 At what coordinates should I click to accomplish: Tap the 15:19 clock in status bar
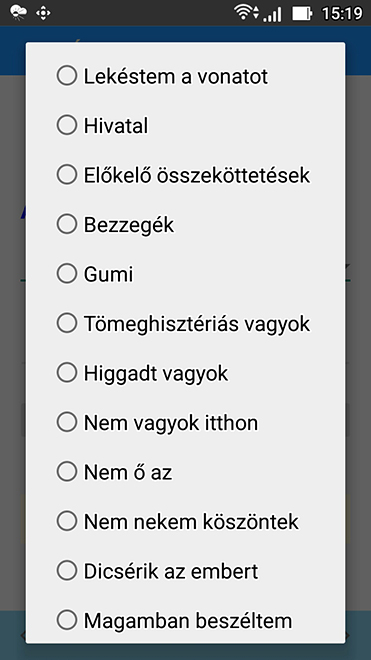click(342, 13)
